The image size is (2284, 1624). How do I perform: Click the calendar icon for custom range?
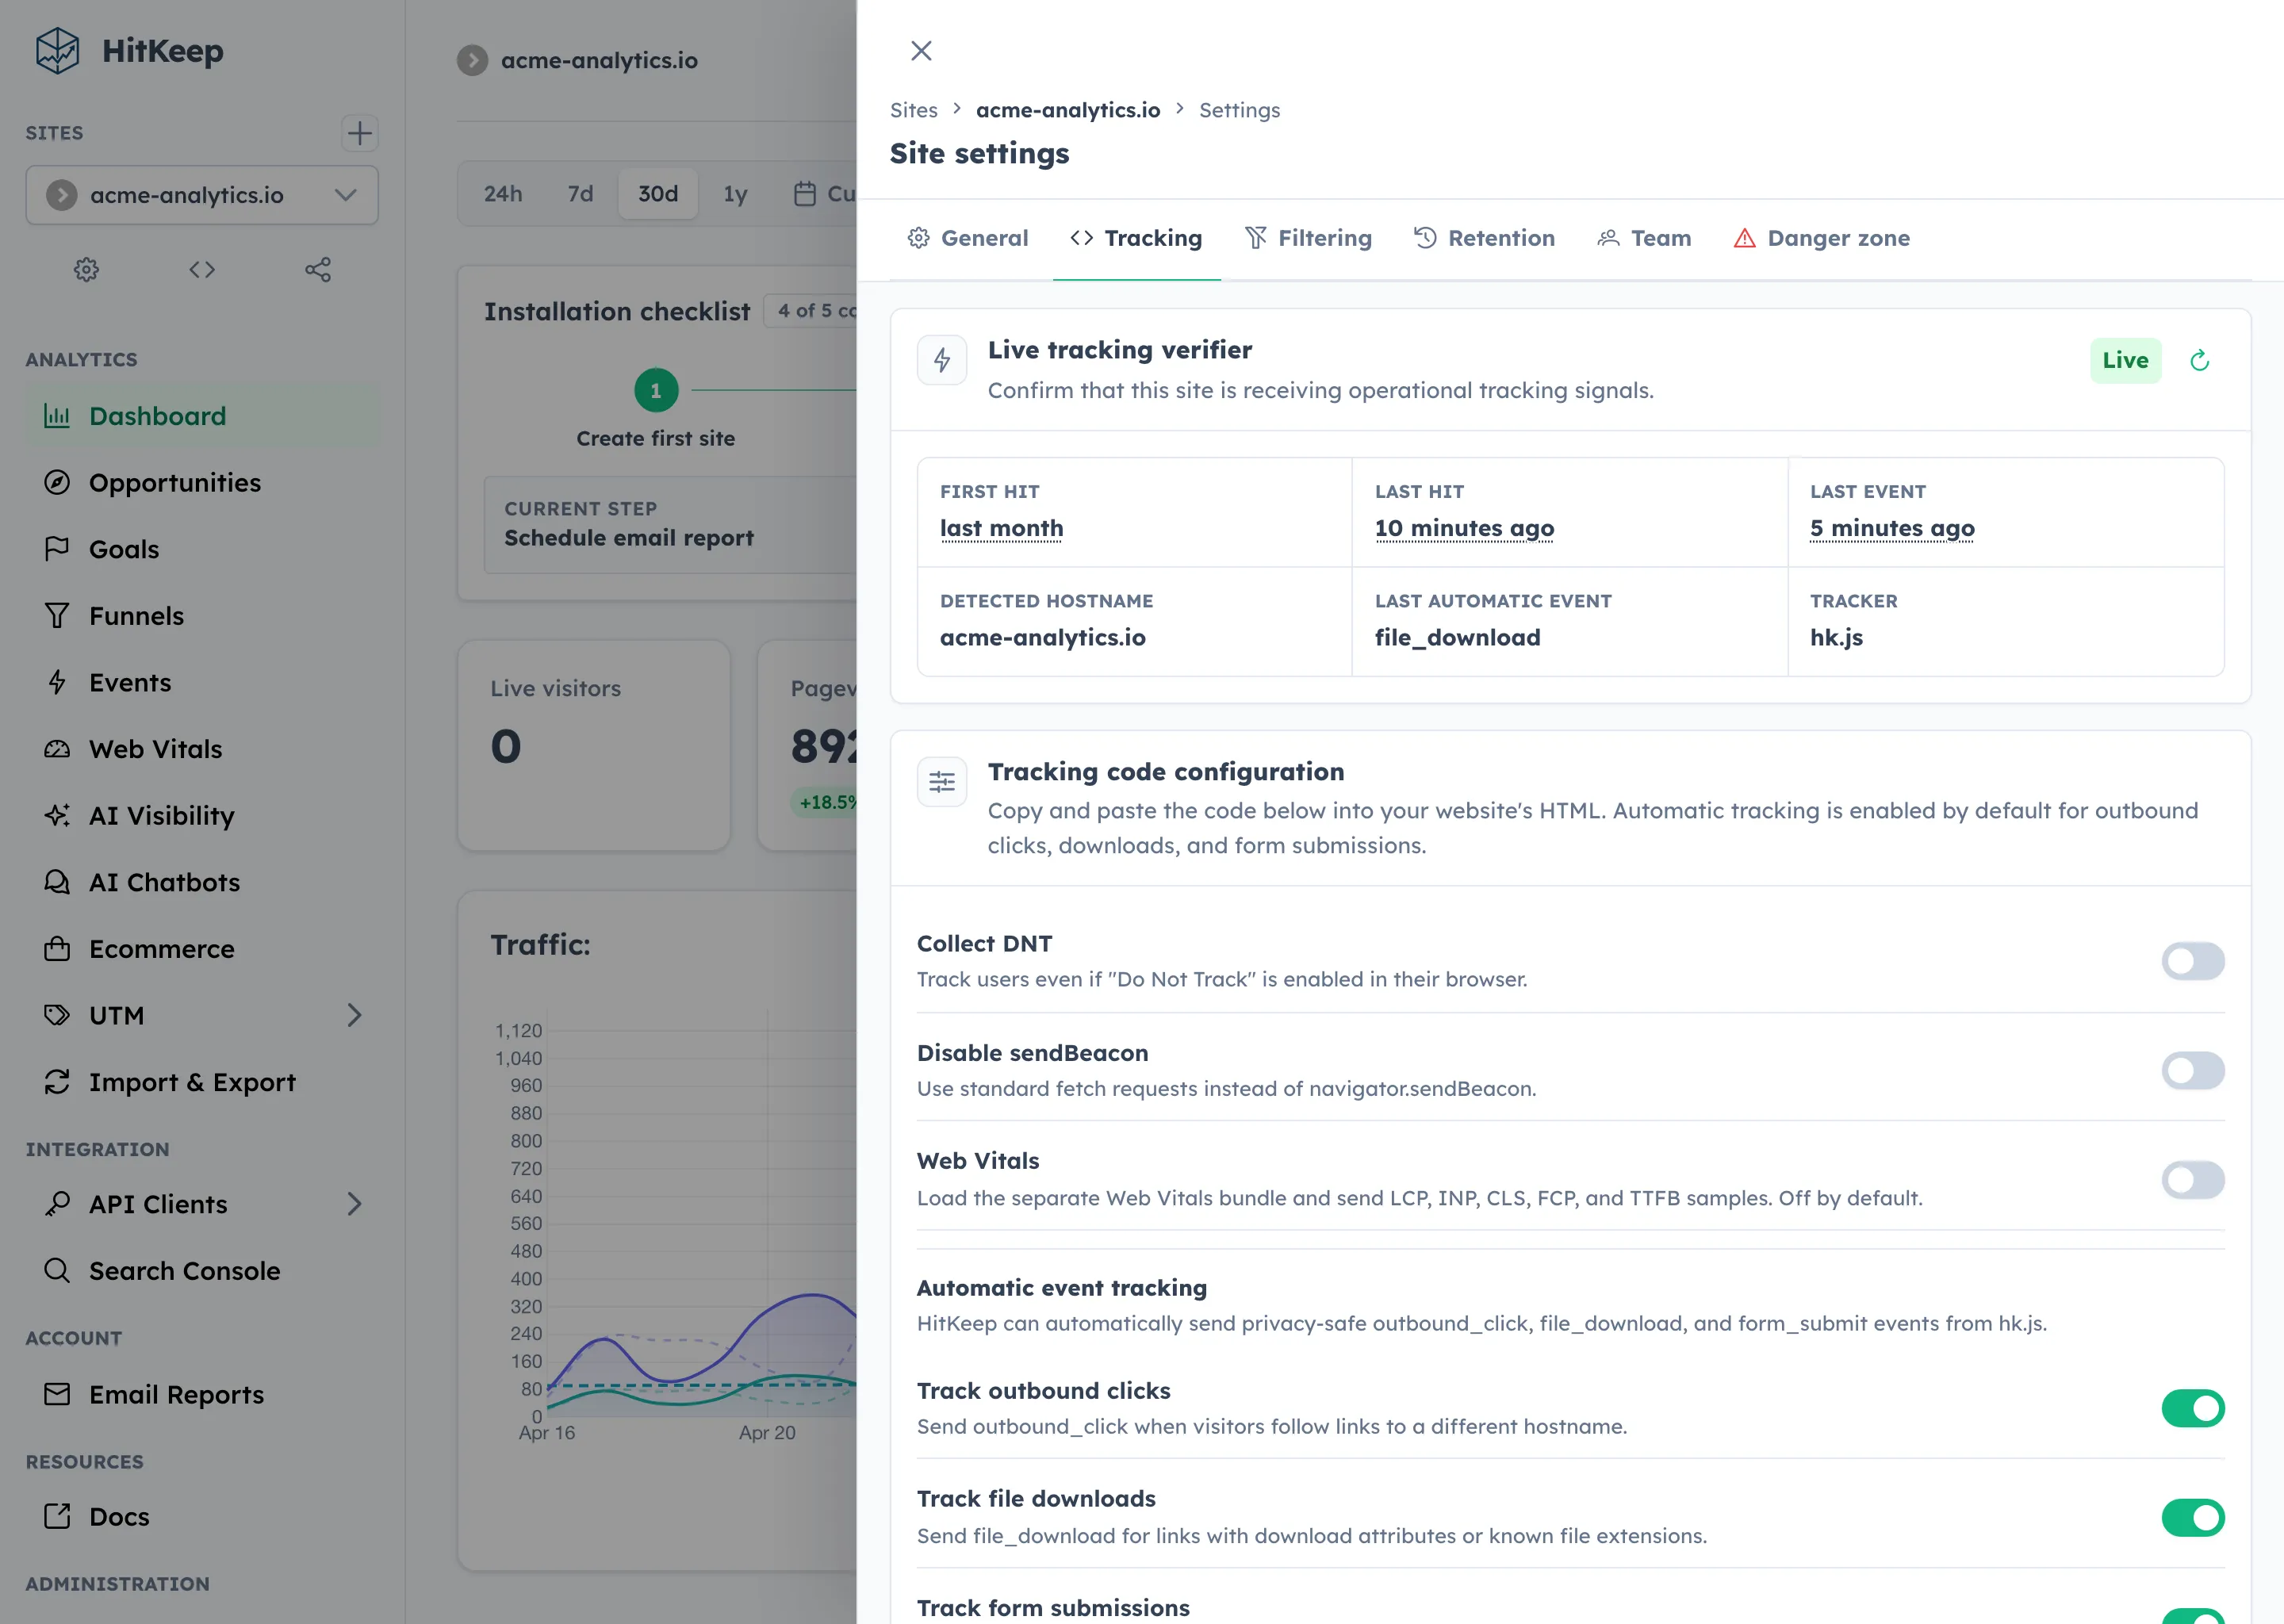click(x=804, y=194)
